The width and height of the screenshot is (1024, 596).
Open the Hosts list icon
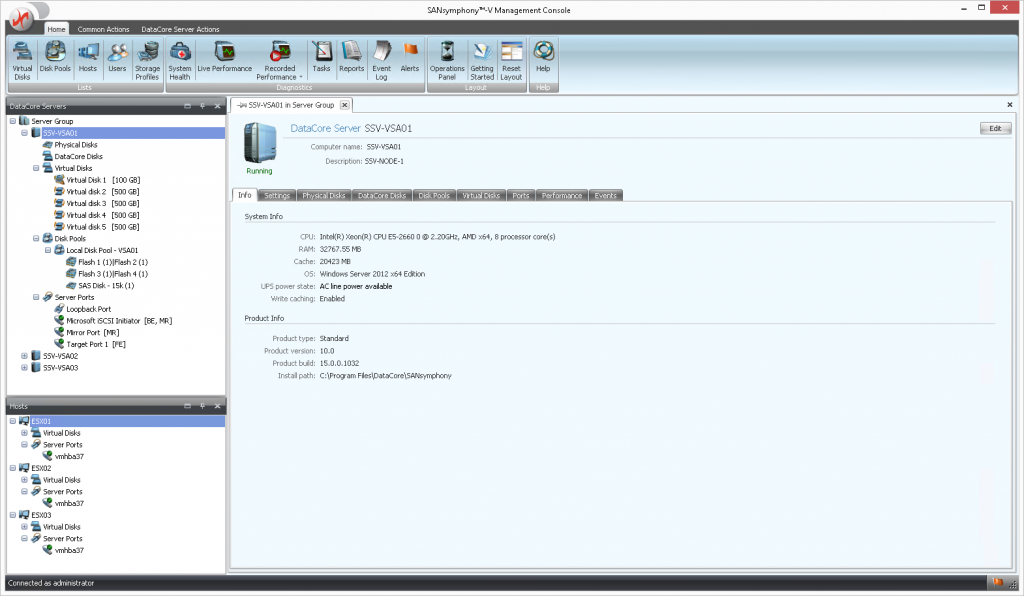pos(88,59)
